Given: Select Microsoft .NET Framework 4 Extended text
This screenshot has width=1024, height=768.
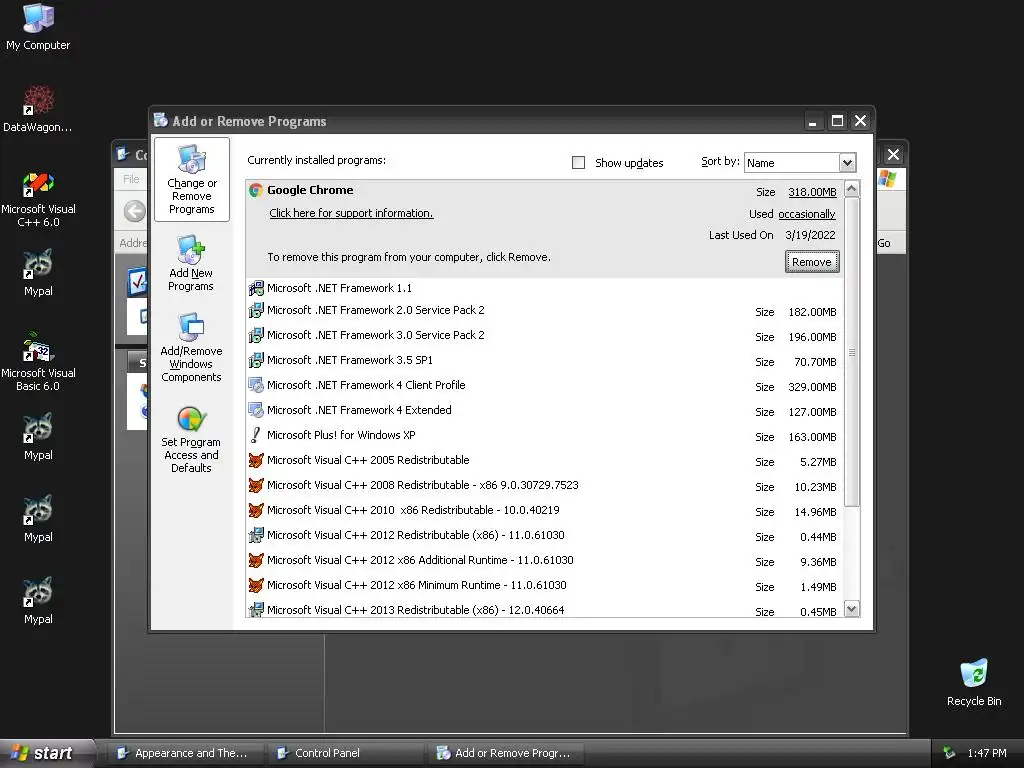Looking at the screenshot, I should (x=359, y=410).
